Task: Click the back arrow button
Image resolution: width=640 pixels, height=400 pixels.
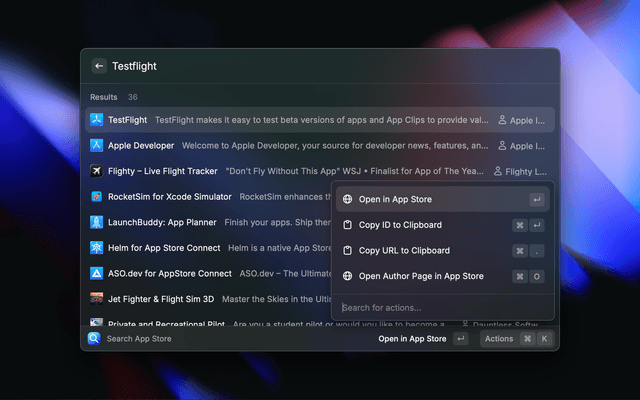Action: pos(99,66)
